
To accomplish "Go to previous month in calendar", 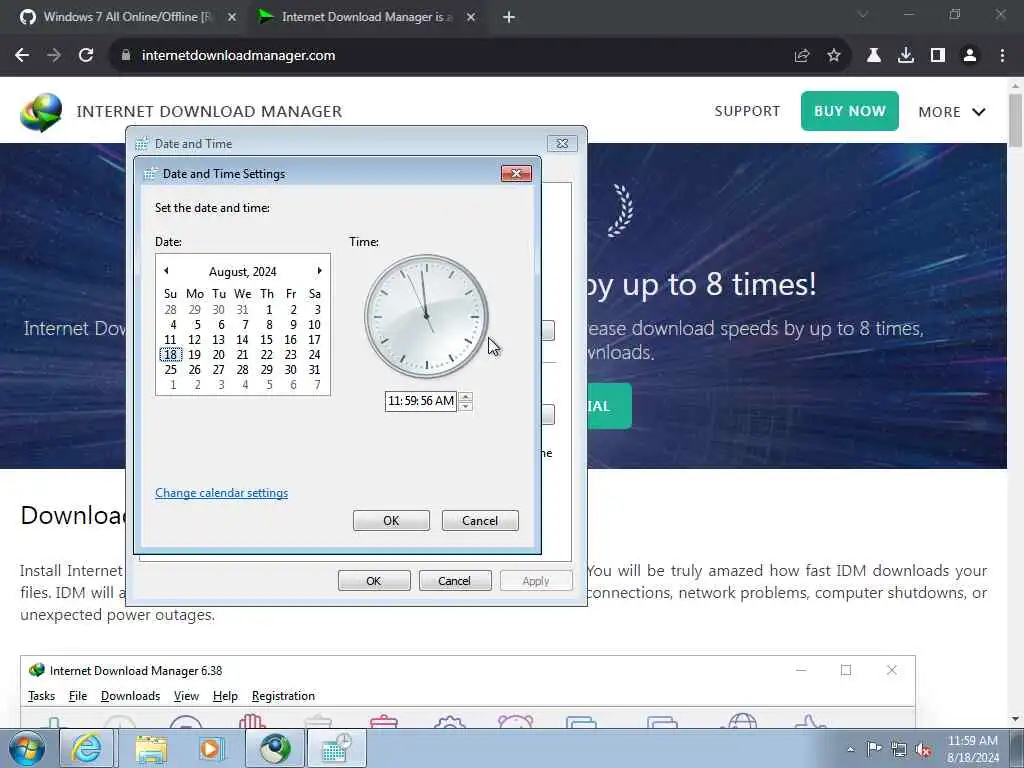I will pyautogui.click(x=167, y=270).
